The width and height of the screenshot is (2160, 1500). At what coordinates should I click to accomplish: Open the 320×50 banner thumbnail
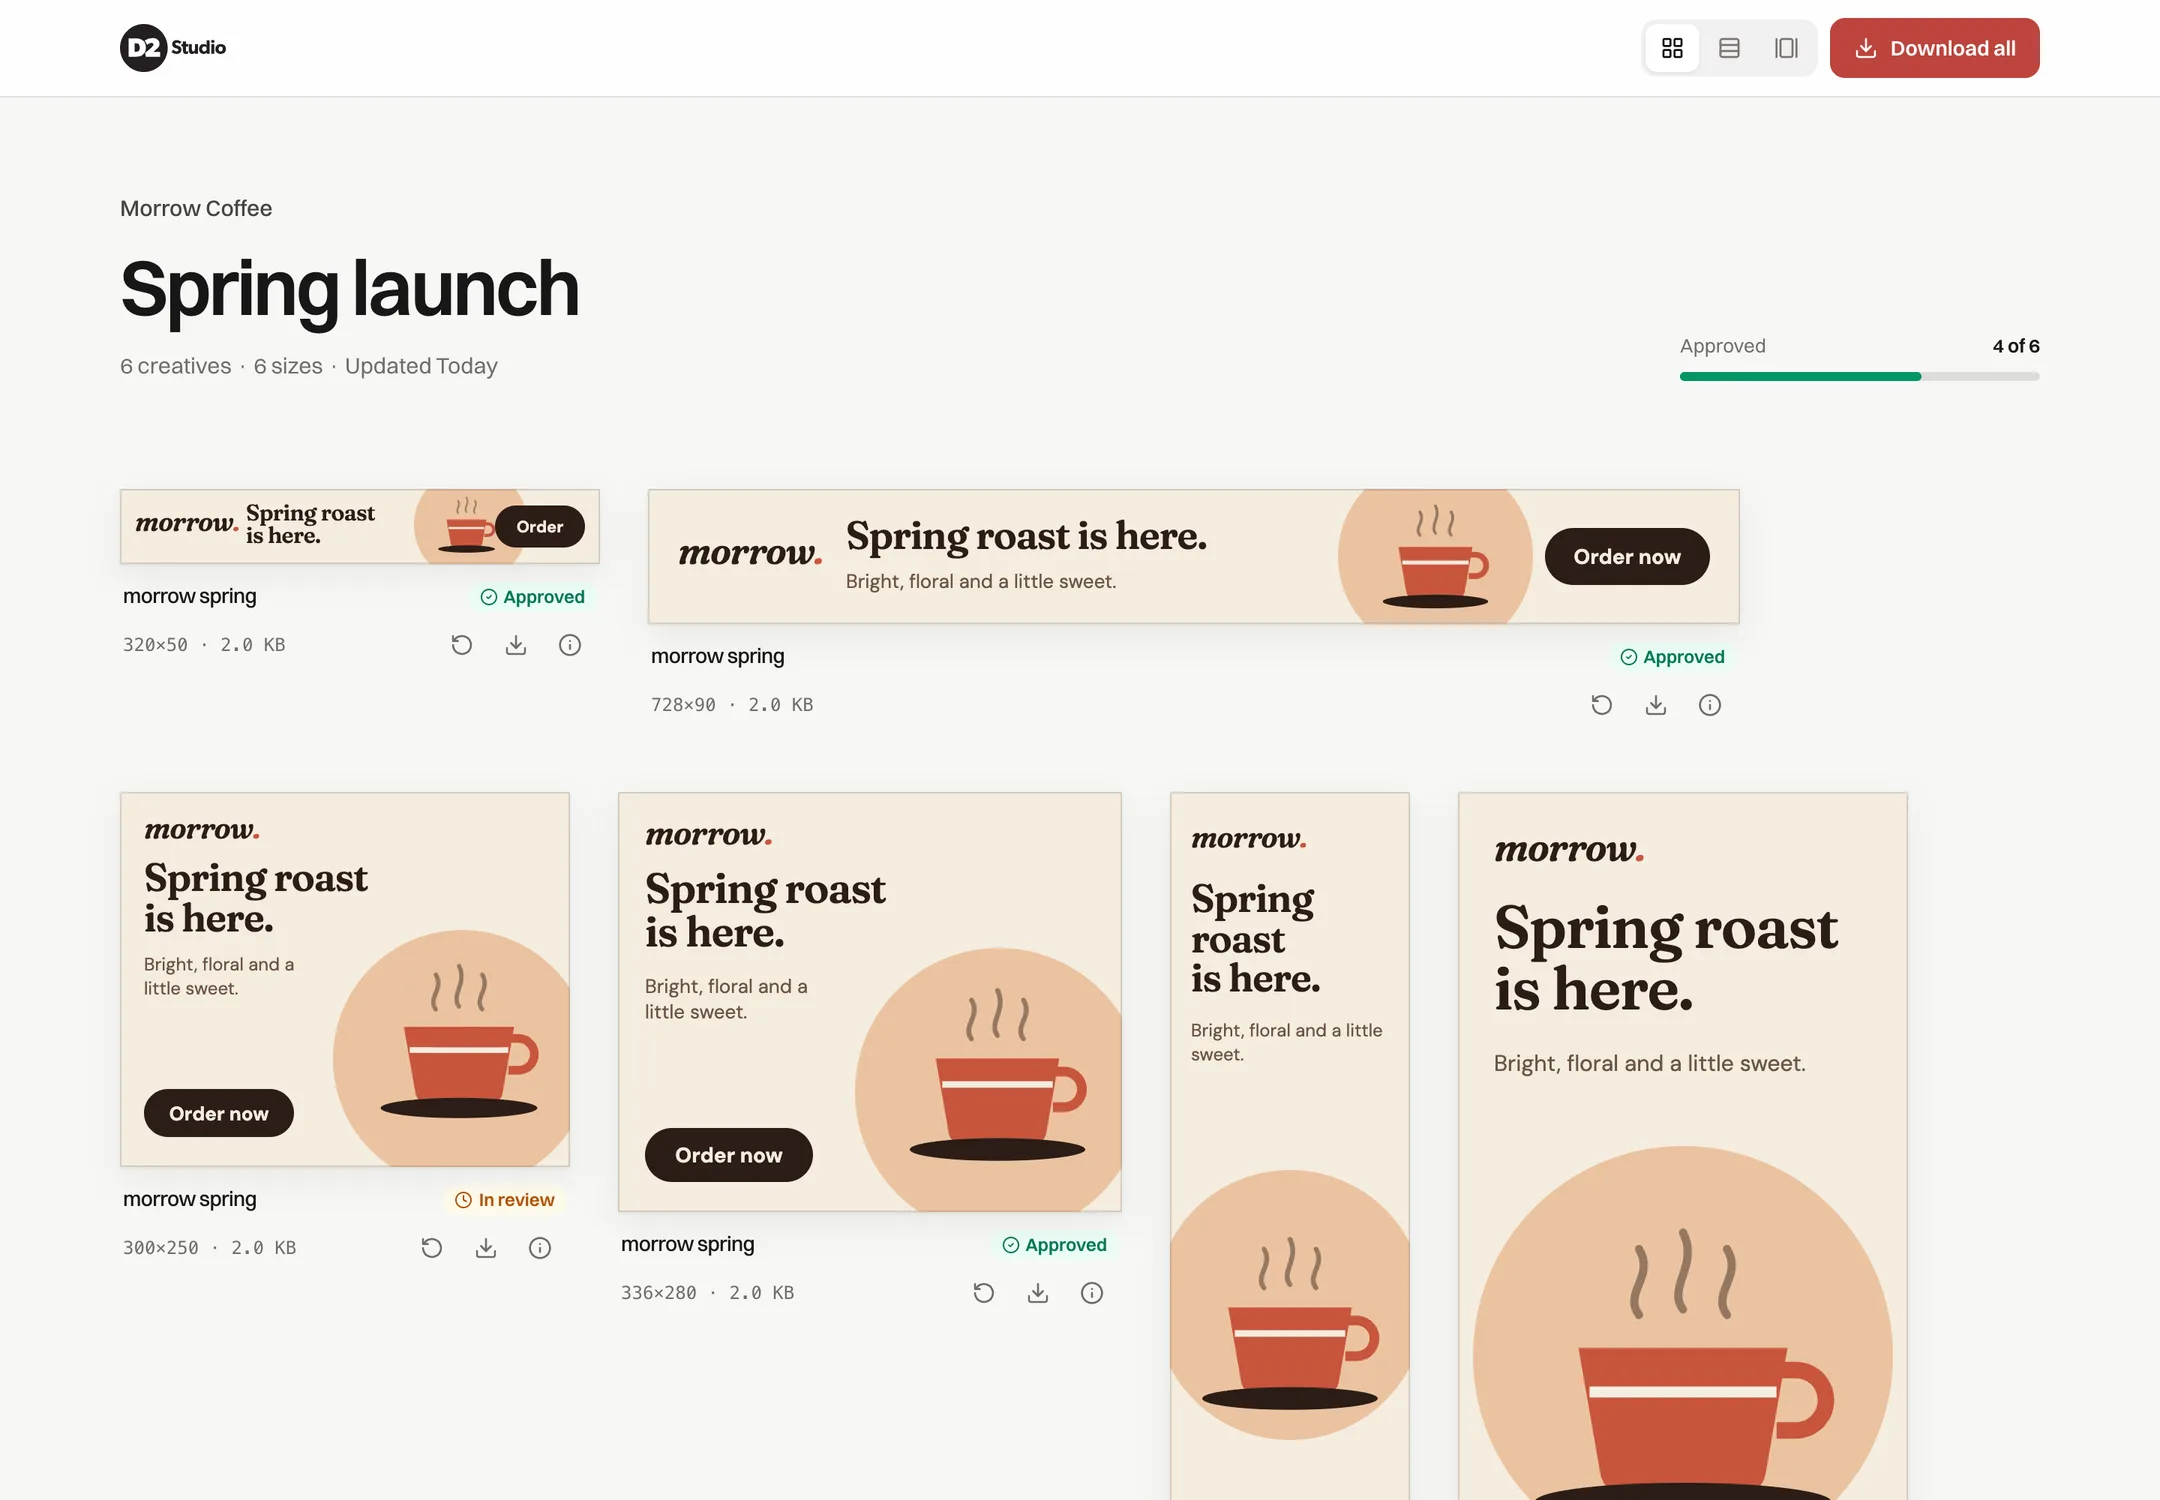click(x=360, y=526)
